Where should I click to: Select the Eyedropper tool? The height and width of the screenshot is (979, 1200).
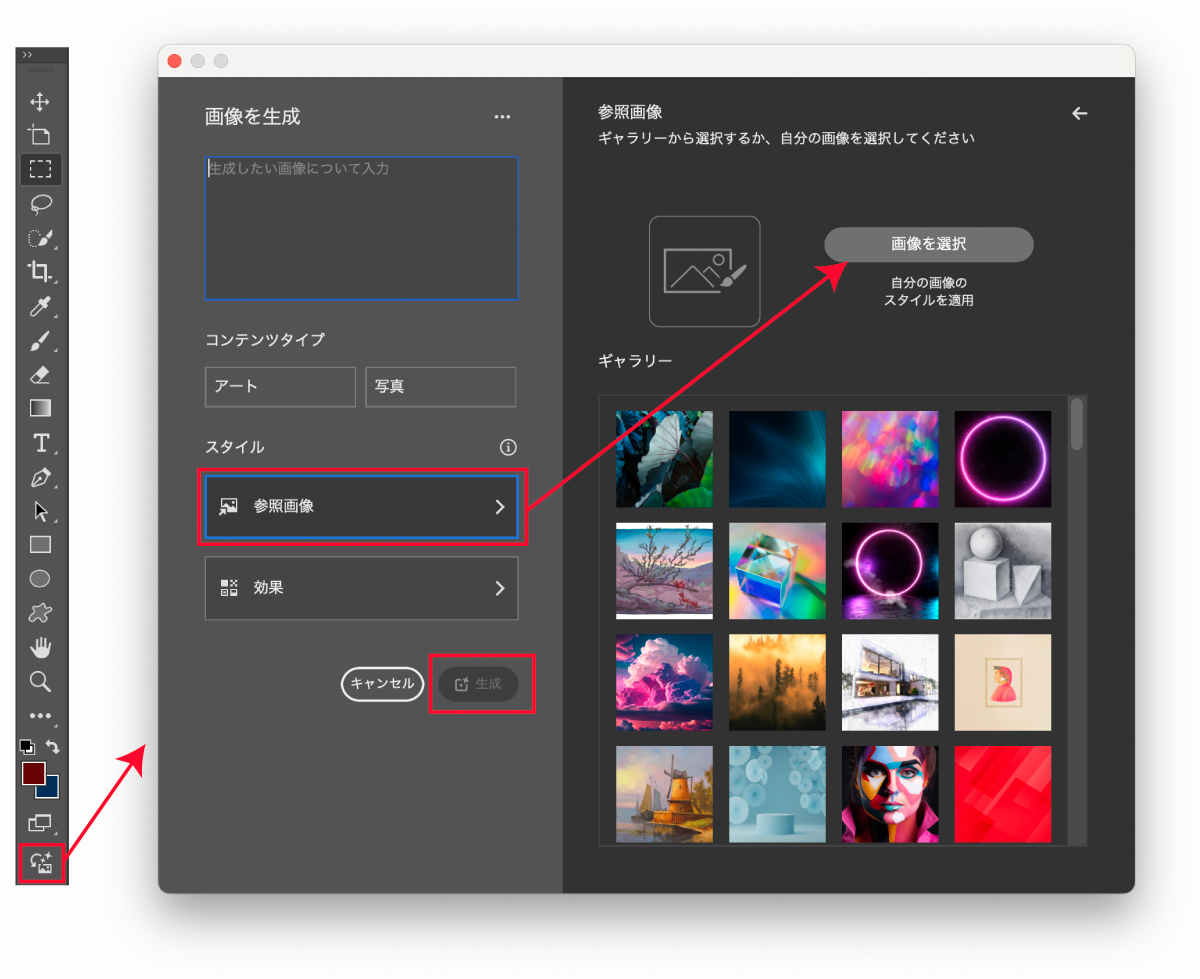[40, 306]
